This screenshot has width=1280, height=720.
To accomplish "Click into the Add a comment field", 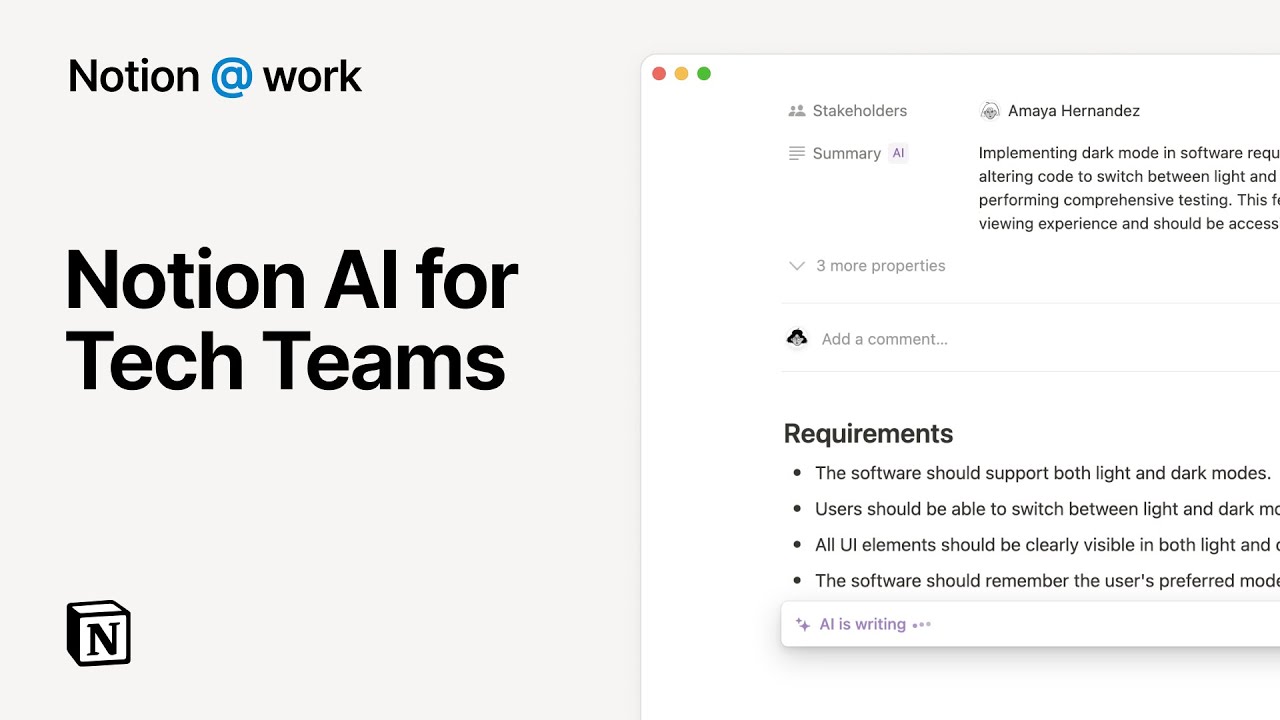I will coord(884,339).
